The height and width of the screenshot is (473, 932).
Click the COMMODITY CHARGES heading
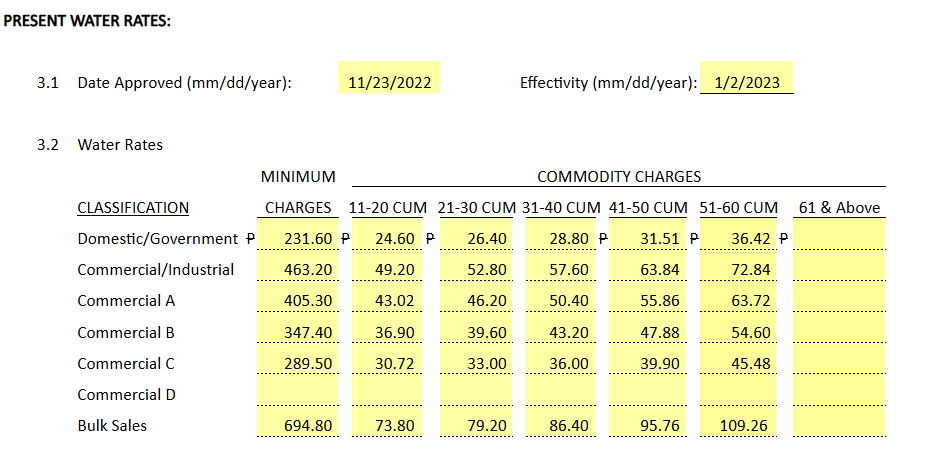click(619, 176)
